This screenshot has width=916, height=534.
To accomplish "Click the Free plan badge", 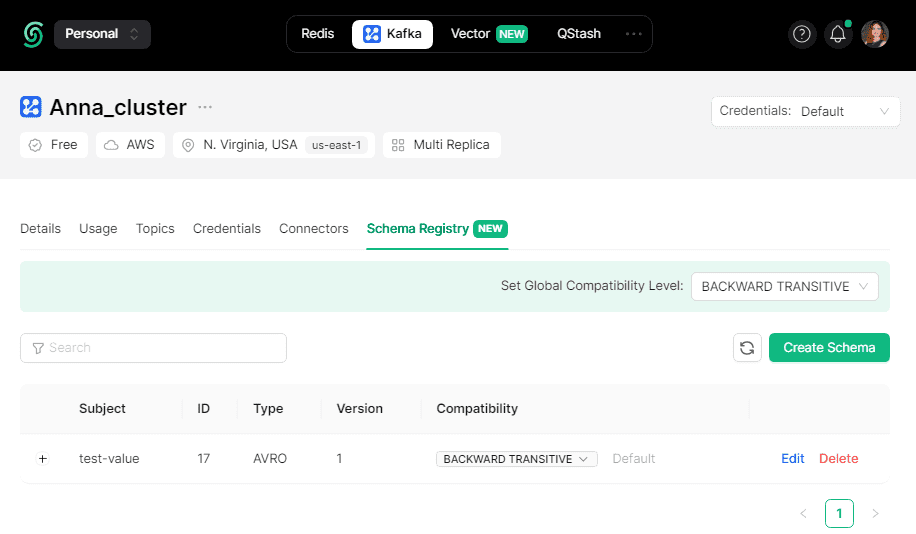I will (x=54, y=145).
